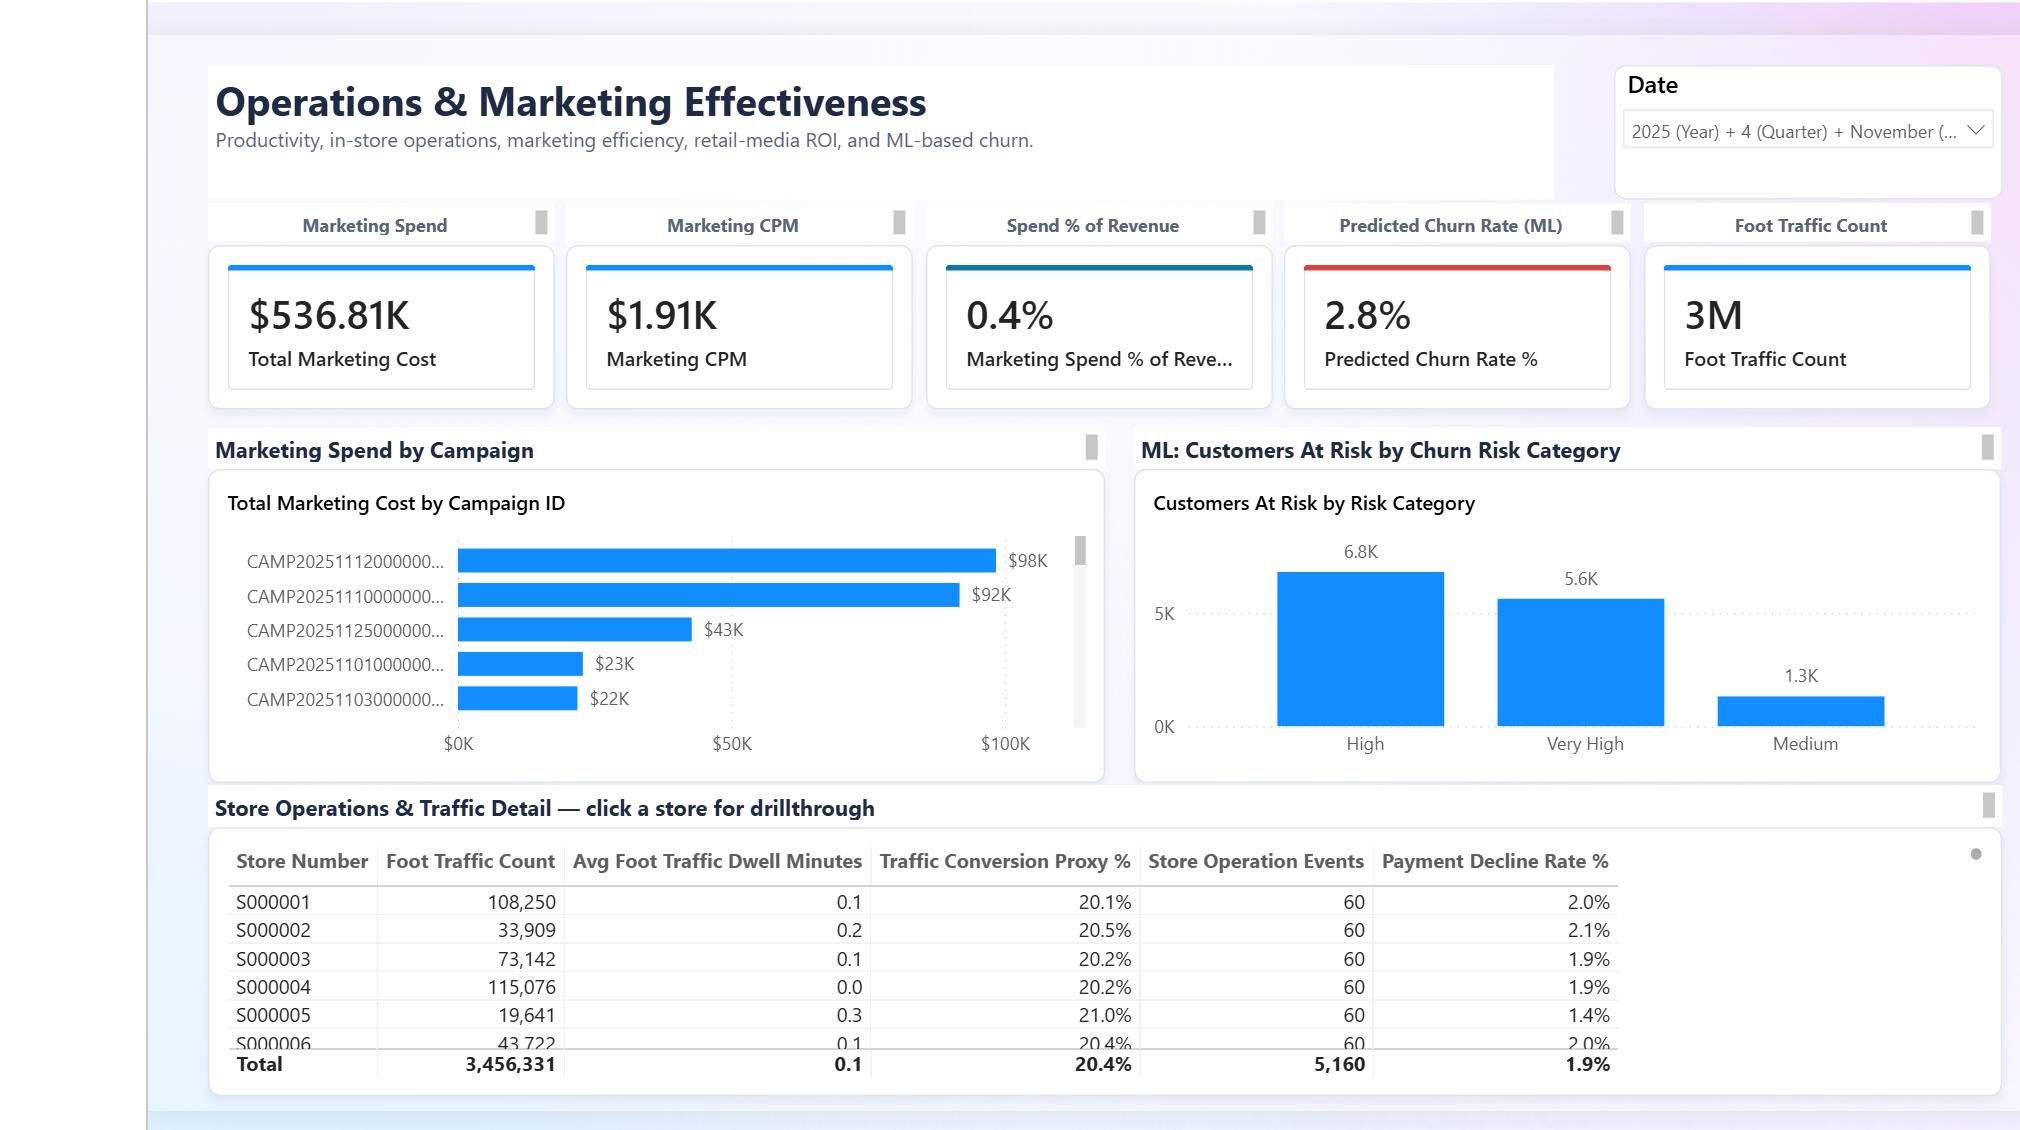Select the $23K campaign bar
Viewport: 2020px width, 1130px height.
tap(520, 664)
